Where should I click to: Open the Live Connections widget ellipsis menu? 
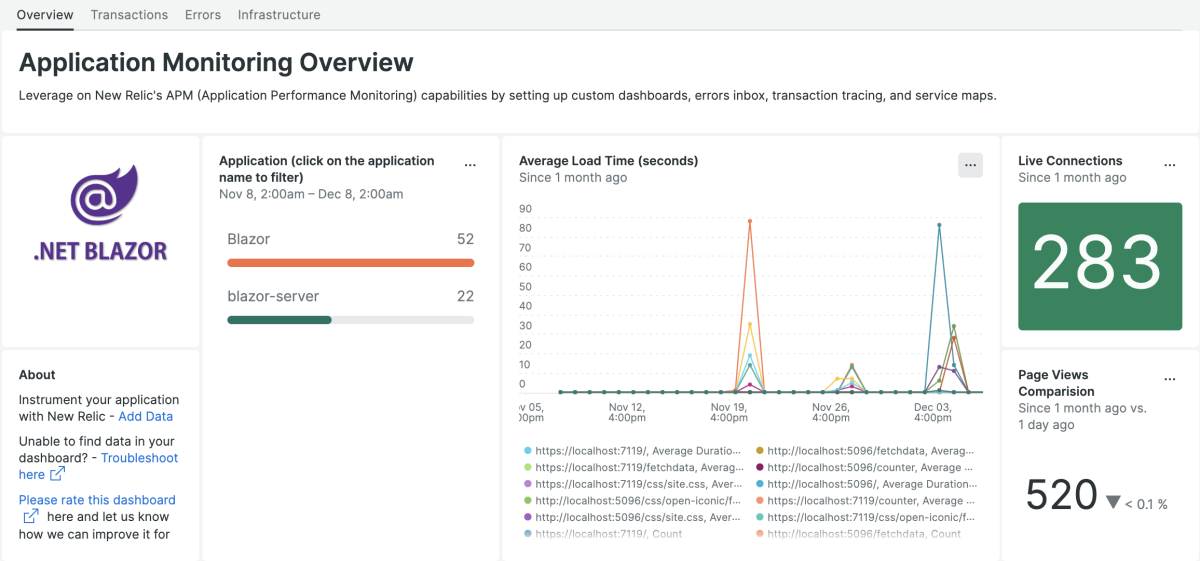click(x=1170, y=165)
